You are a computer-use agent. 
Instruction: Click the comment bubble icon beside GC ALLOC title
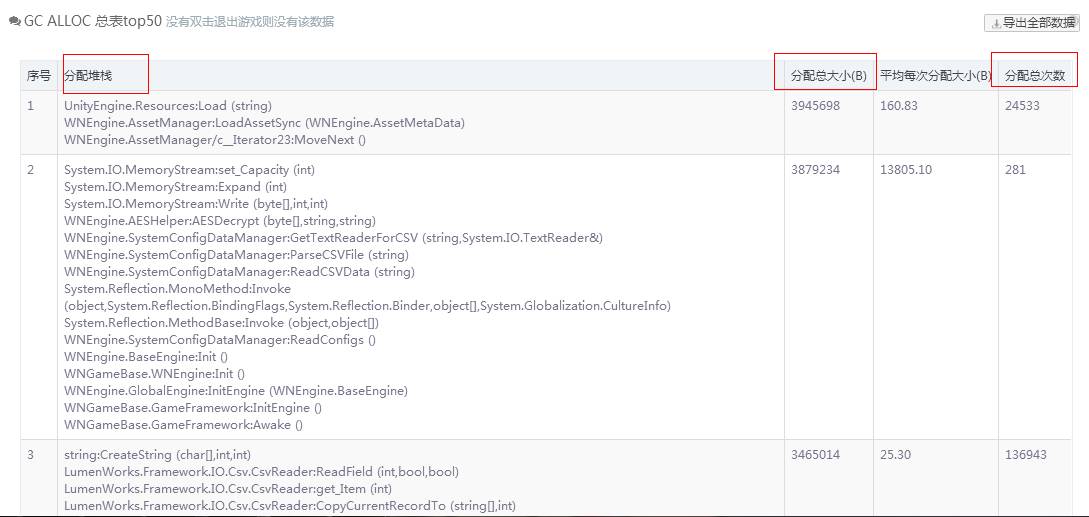coord(15,22)
